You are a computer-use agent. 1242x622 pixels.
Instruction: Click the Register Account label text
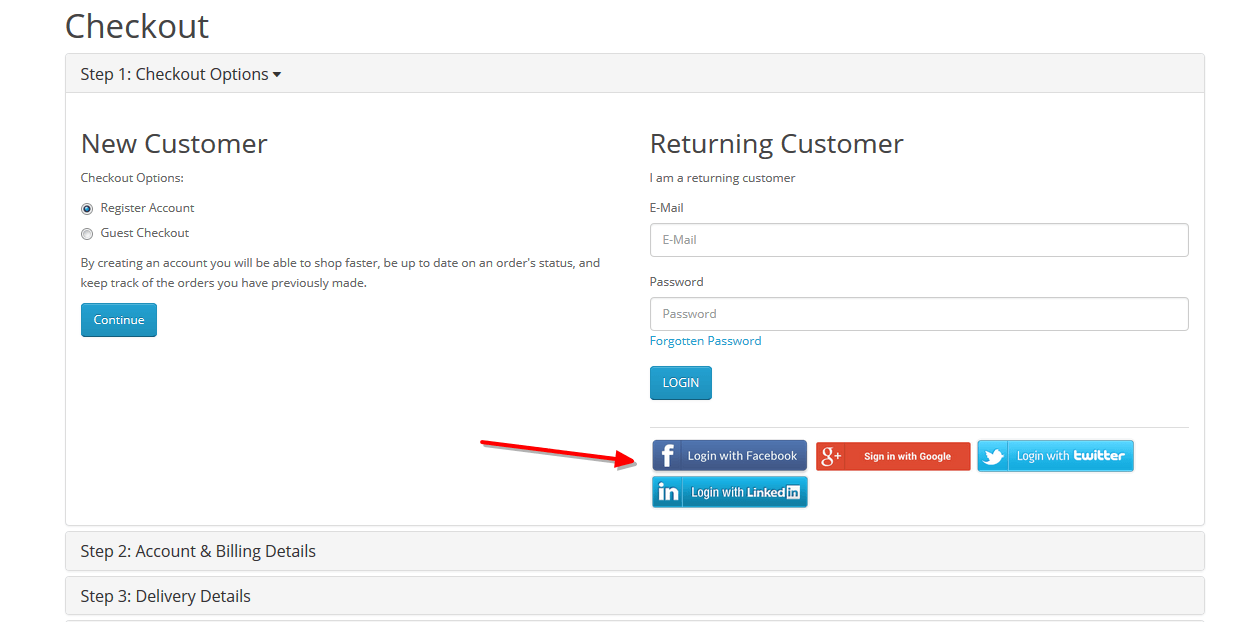coord(147,208)
